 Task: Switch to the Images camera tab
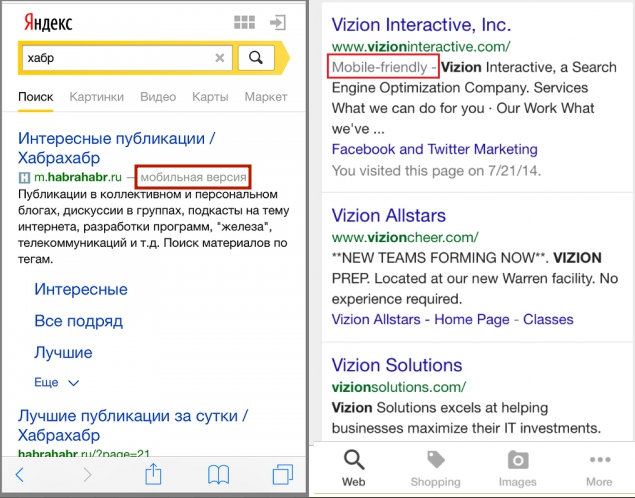(518, 468)
